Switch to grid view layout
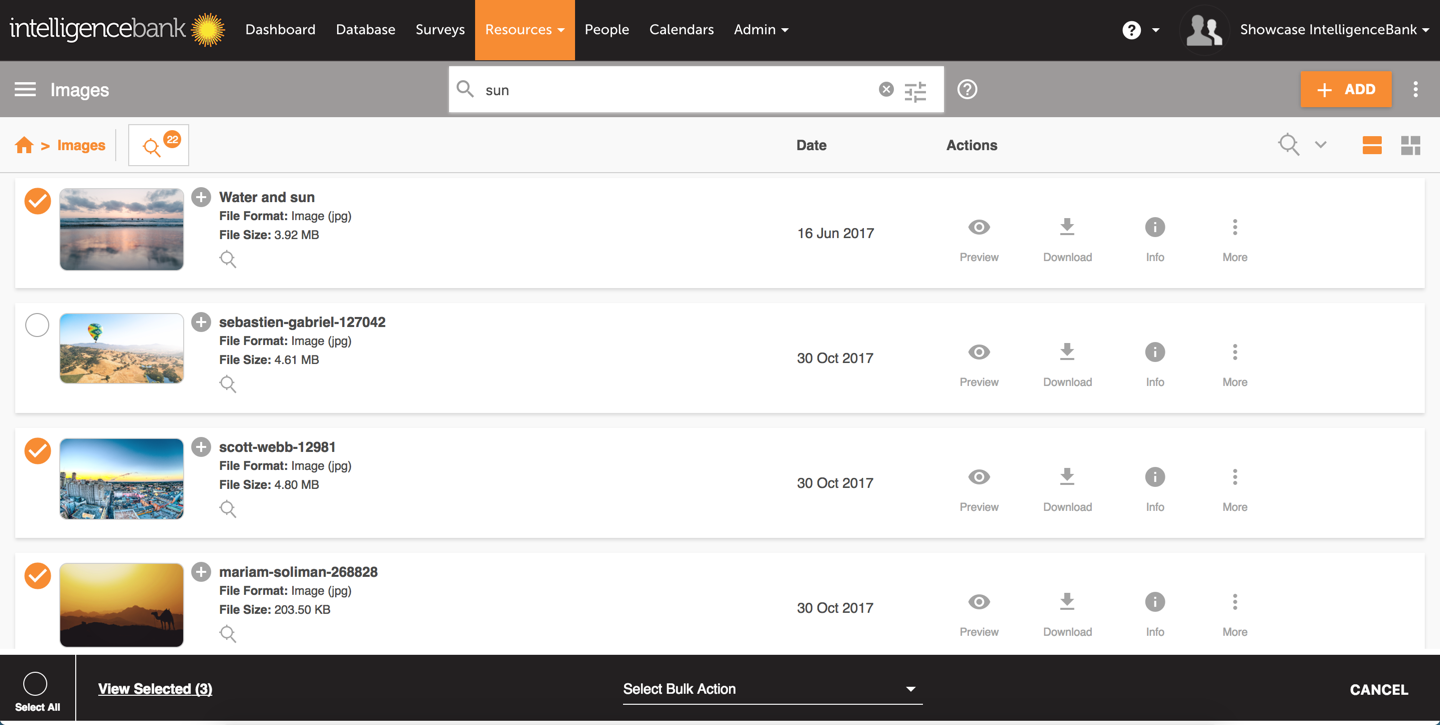The image size is (1440, 725). click(1410, 146)
